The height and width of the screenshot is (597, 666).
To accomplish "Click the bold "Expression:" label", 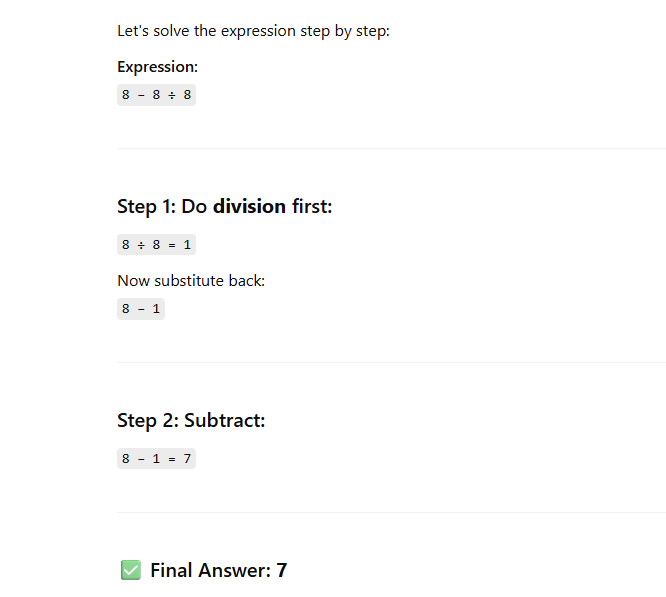I will (157, 67).
